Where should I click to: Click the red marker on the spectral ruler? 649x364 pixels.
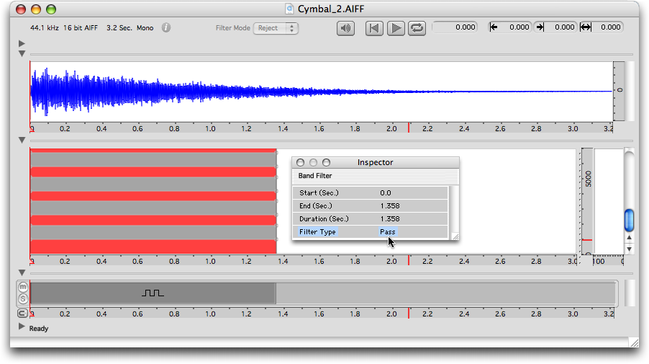409,260
